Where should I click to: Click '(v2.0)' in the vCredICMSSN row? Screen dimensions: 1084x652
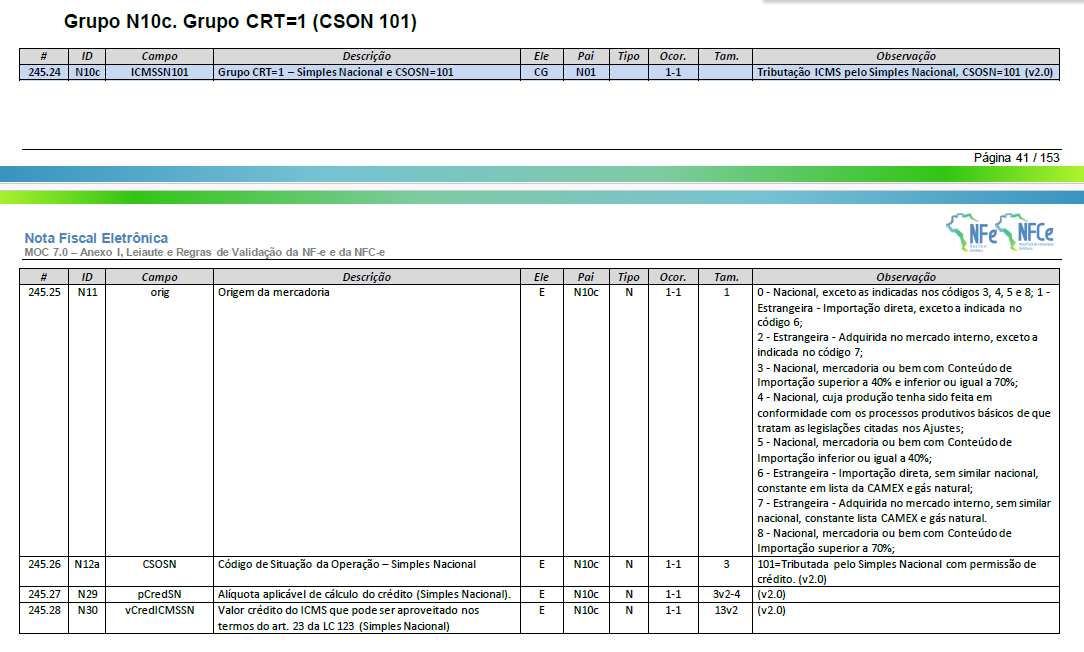pos(772,611)
